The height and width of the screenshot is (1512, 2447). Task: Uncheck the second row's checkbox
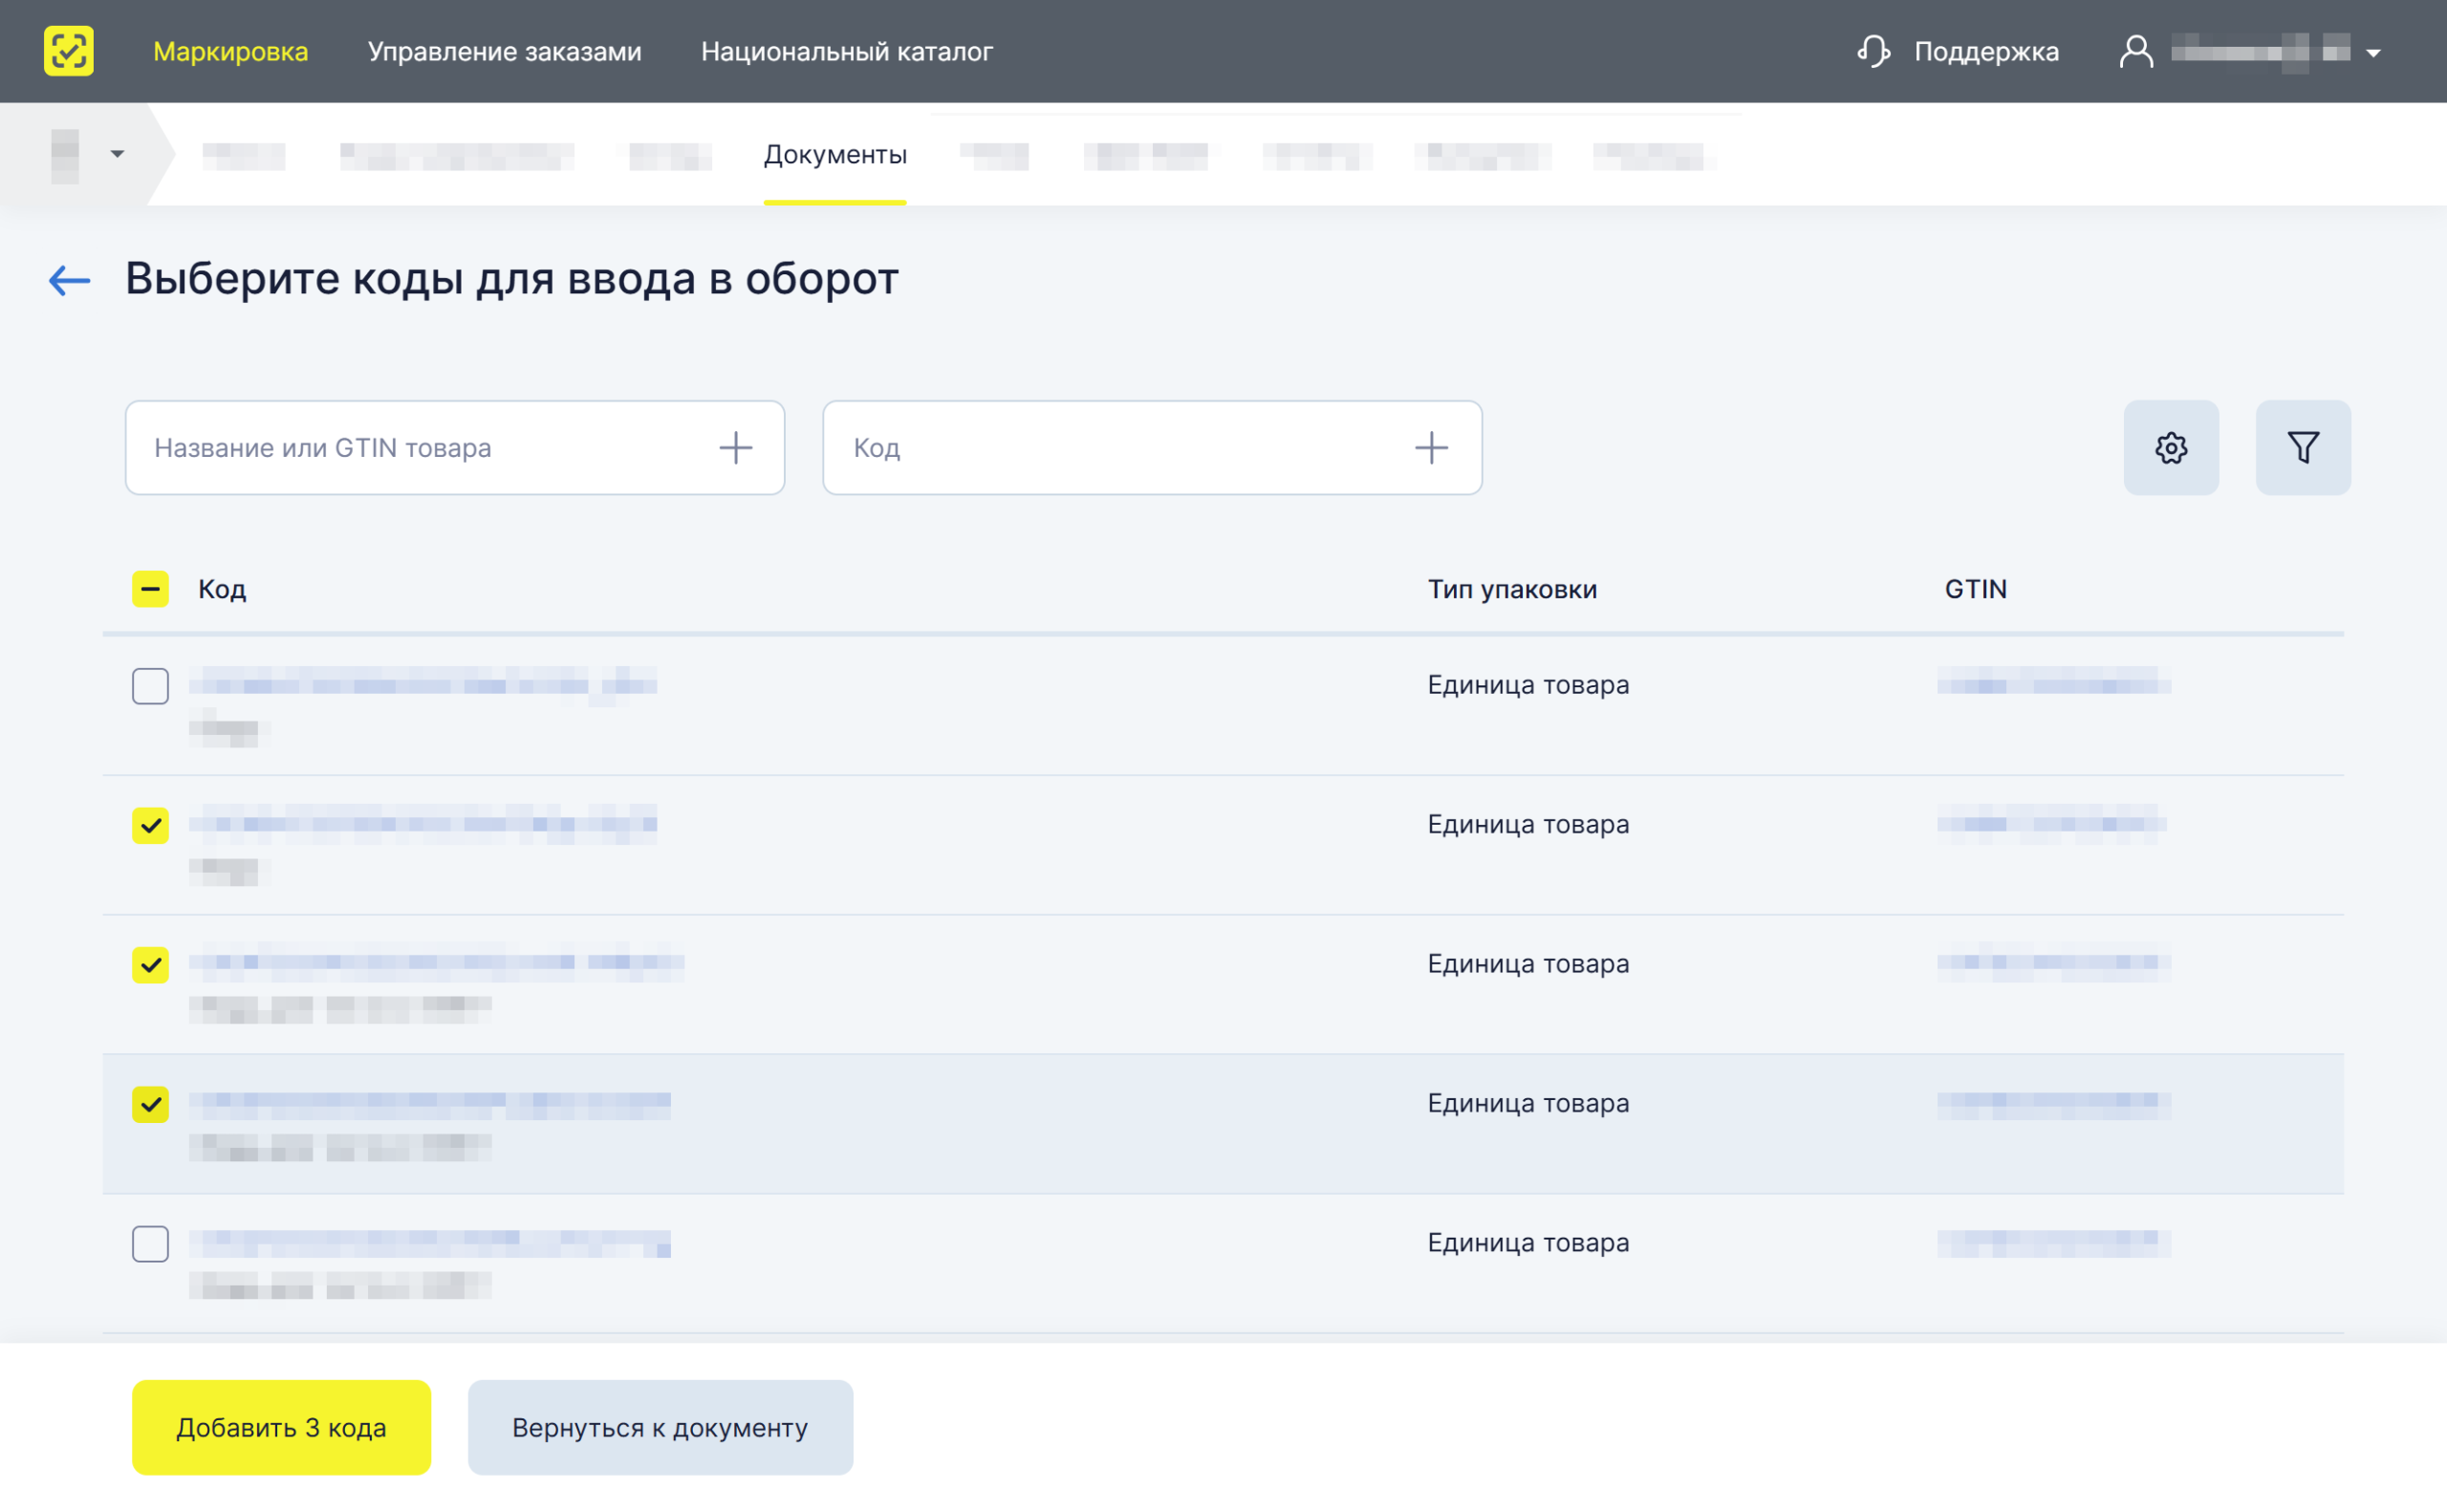(x=150, y=825)
